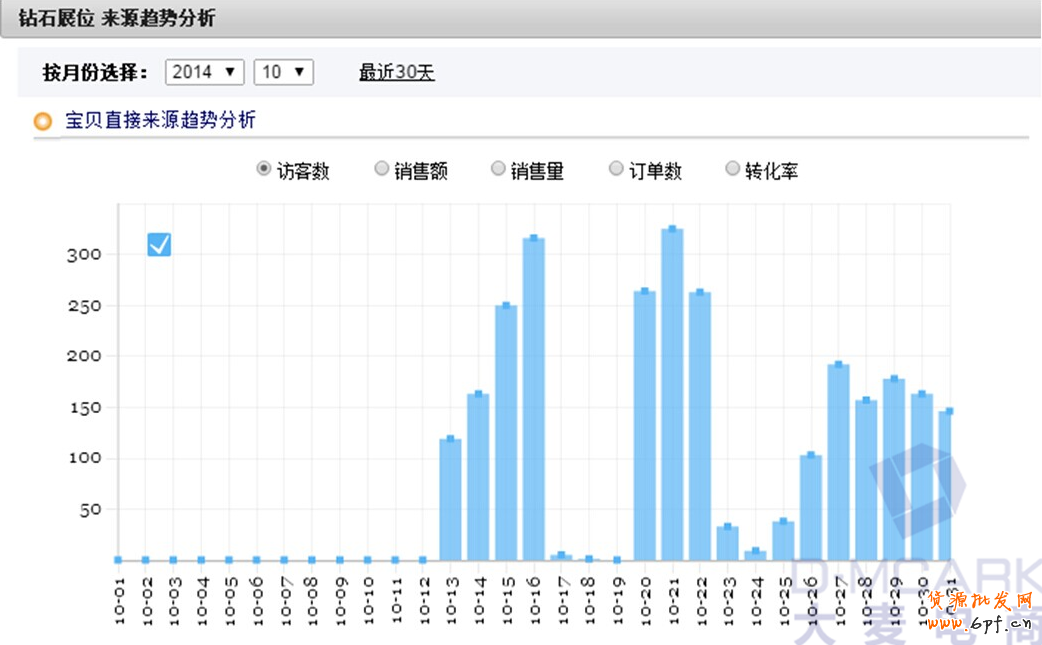
Task: Select the 转化率 radio button
Action: click(732, 169)
